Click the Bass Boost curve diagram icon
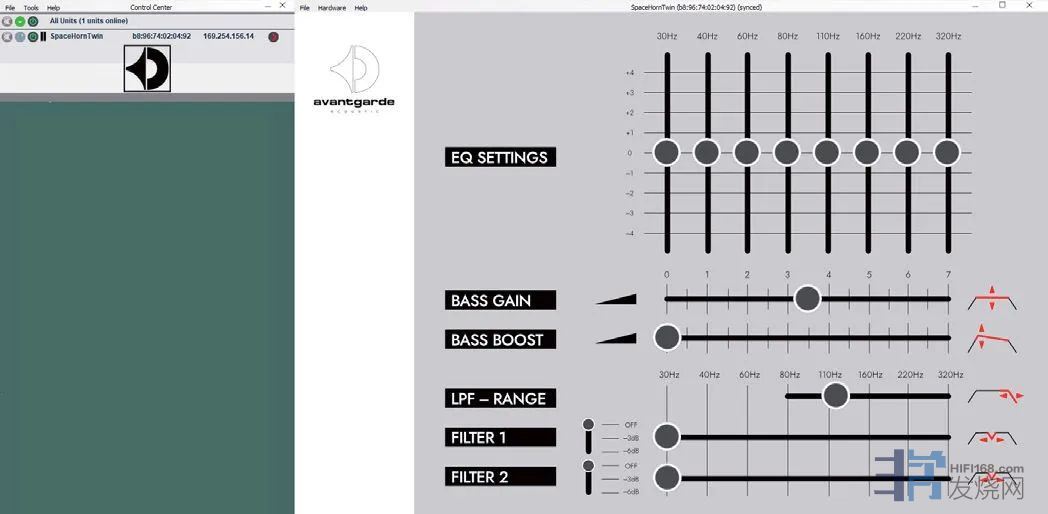 click(x=992, y=339)
